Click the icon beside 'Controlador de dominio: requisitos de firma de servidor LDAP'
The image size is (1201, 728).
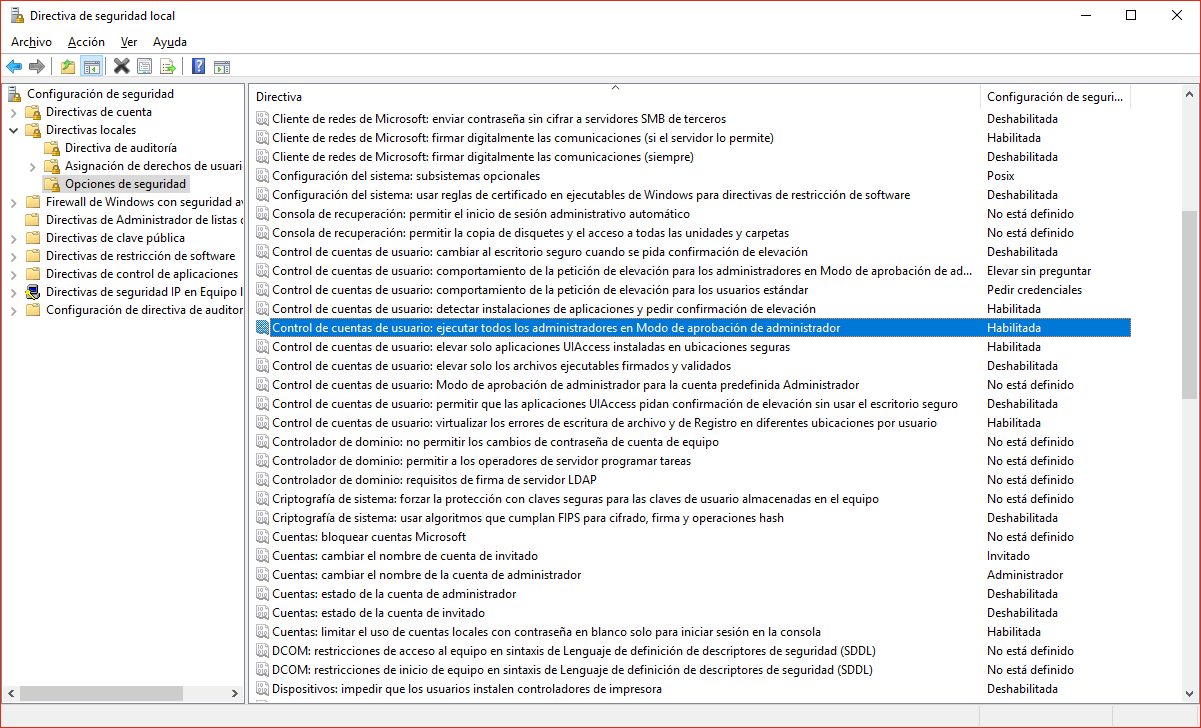(x=262, y=480)
